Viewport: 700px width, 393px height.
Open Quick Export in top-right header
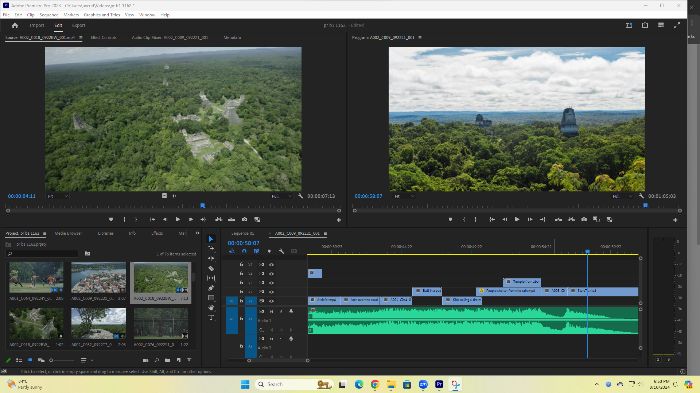(645, 25)
